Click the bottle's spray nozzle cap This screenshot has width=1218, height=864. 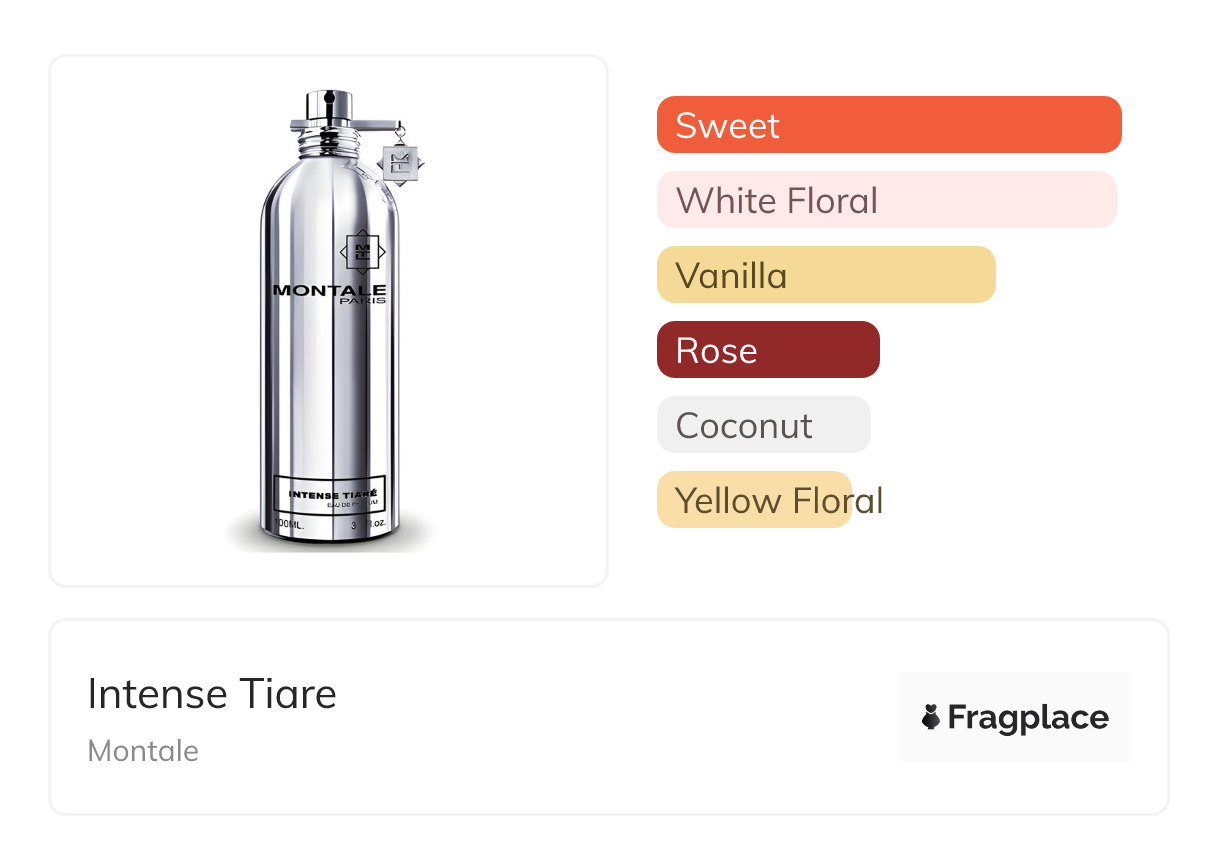coord(329,104)
